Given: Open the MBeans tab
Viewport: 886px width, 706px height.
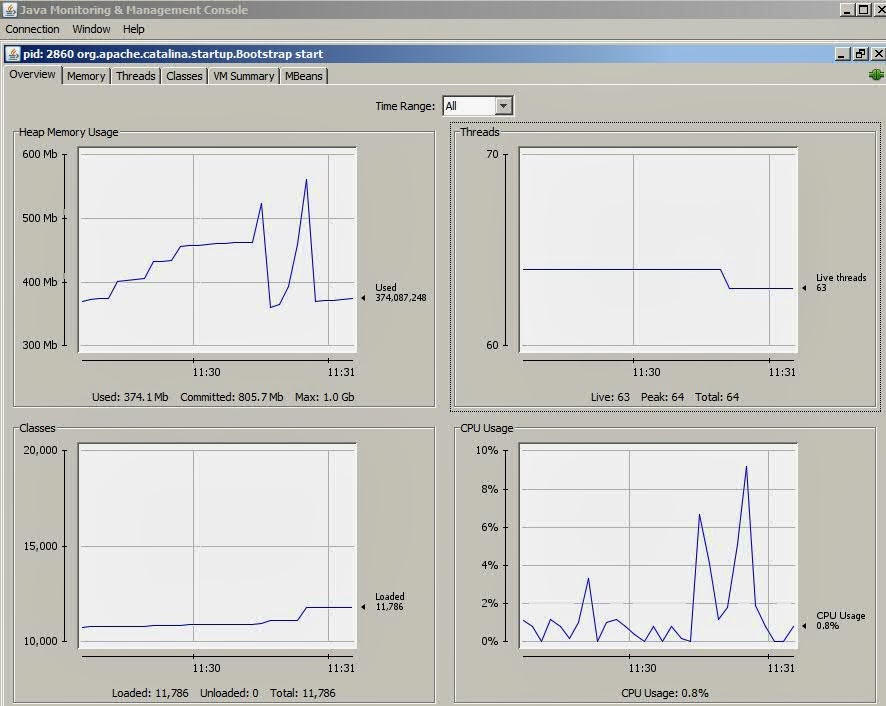Looking at the screenshot, I should click(303, 76).
